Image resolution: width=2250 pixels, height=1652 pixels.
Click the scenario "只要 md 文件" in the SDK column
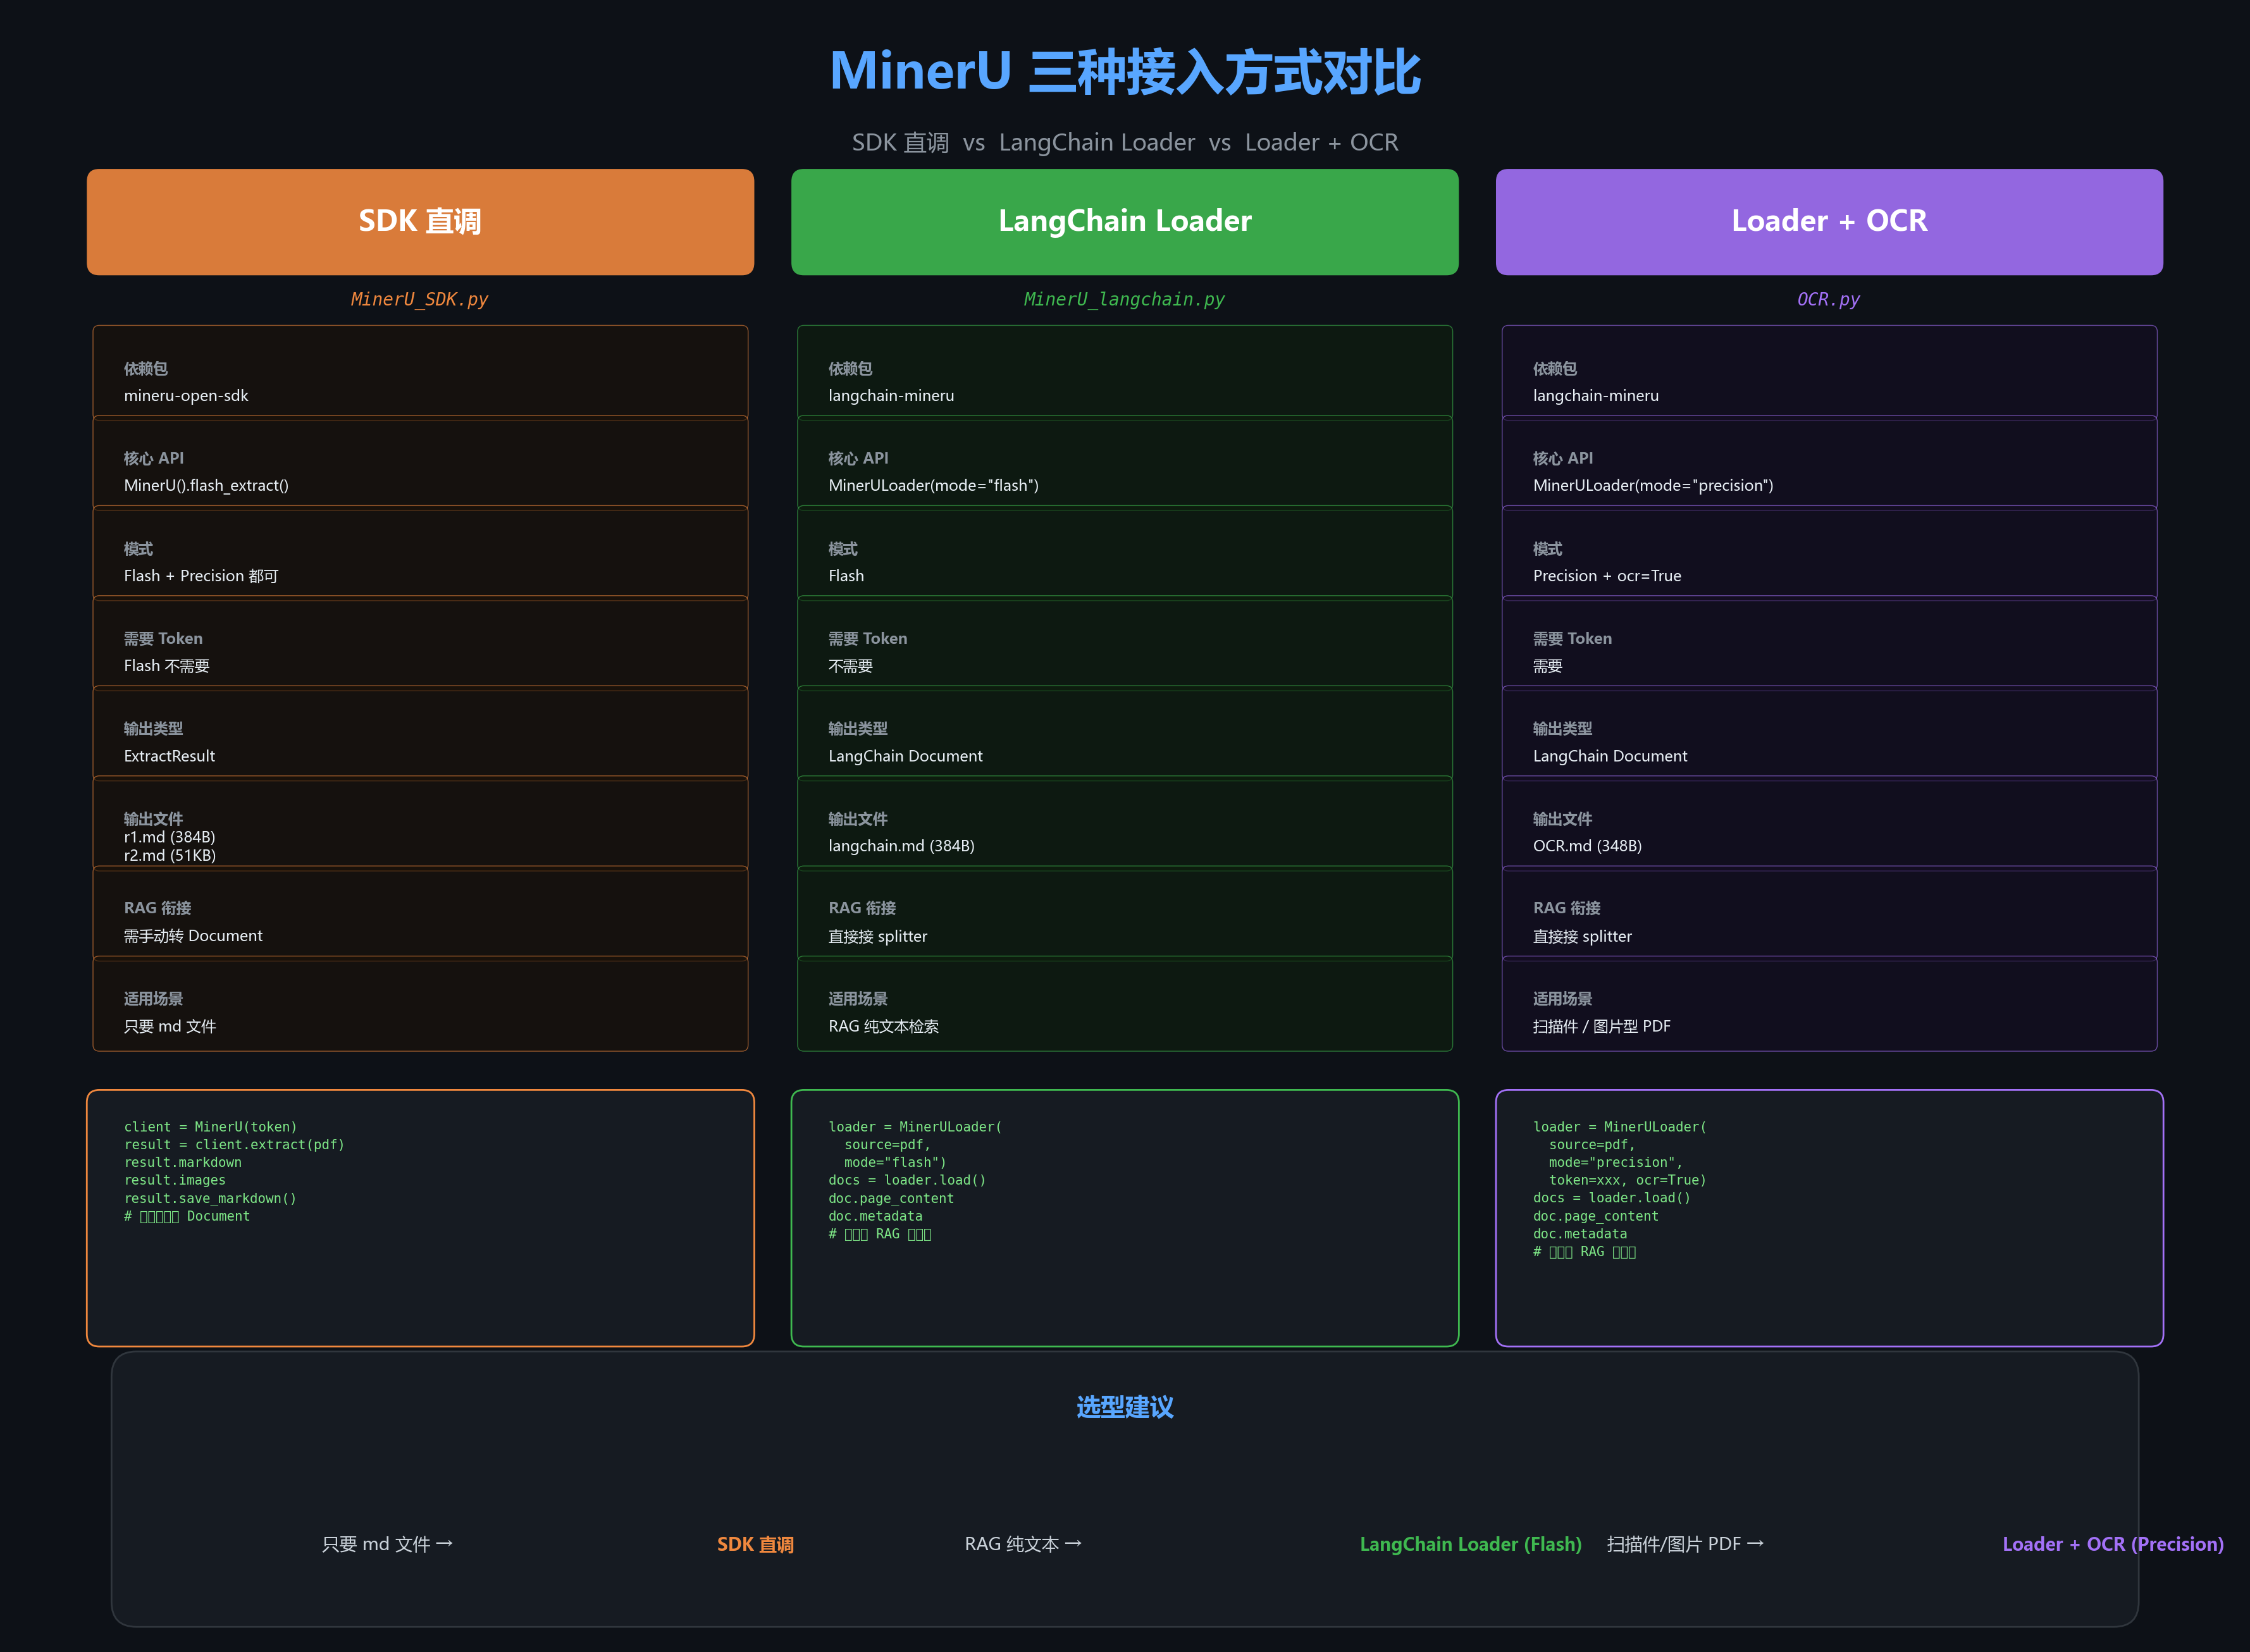(170, 1027)
